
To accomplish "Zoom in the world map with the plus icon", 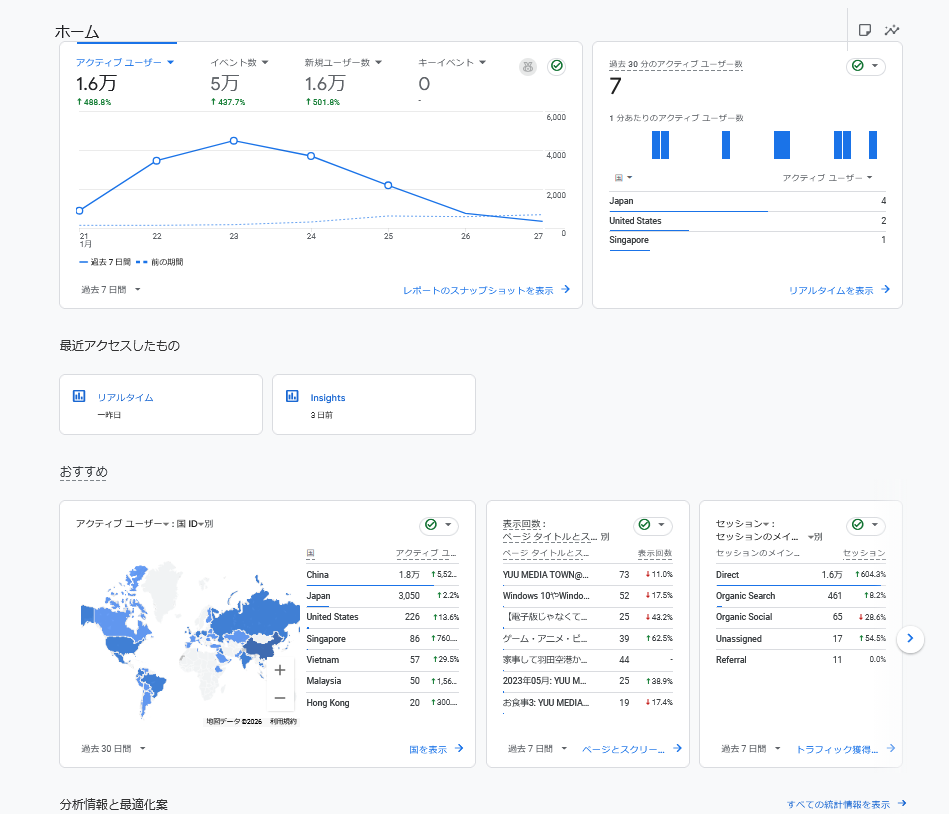I will coord(280,668).
